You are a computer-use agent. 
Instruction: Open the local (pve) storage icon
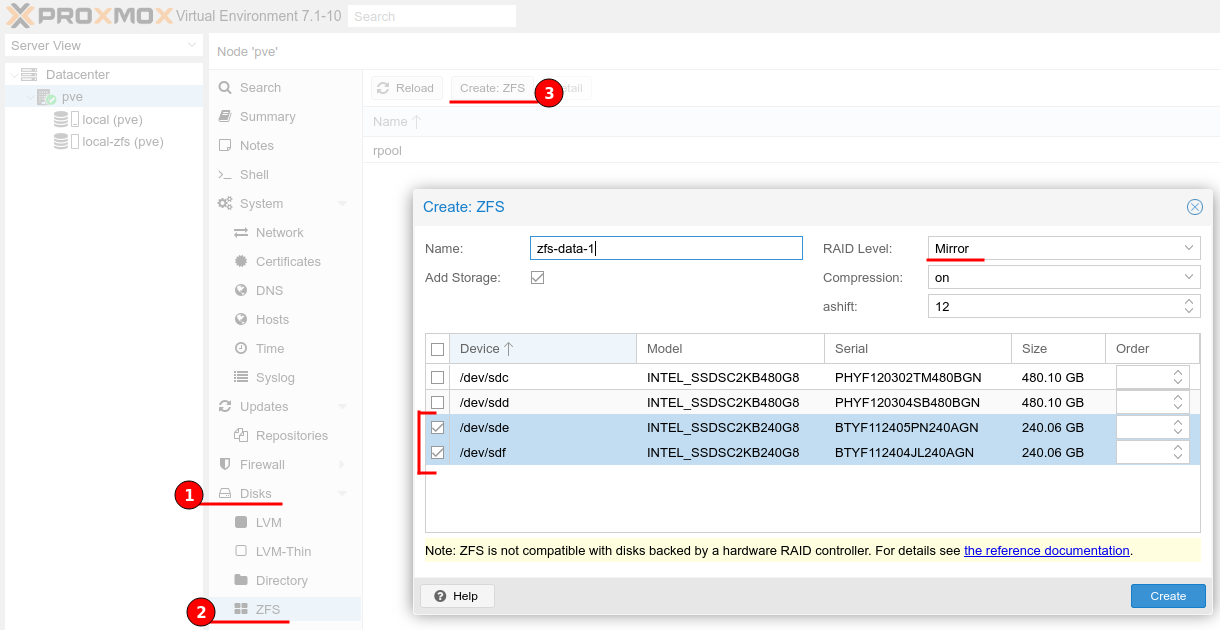(66, 119)
